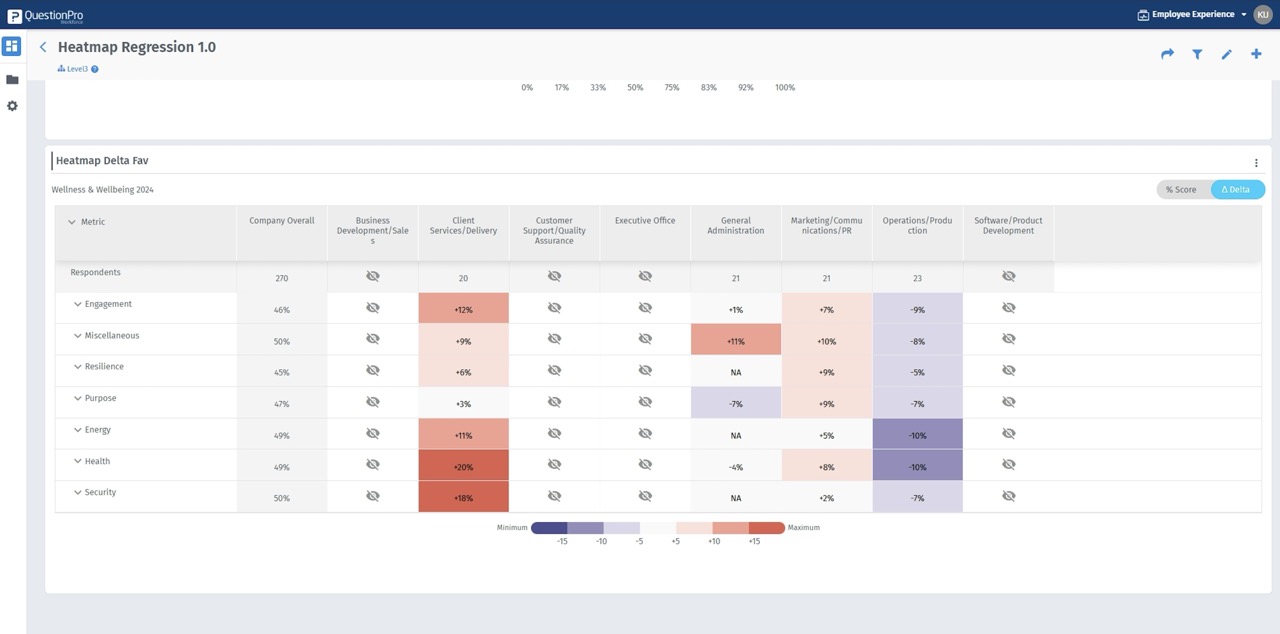The width and height of the screenshot is (1280, 634).
Task: Switch the heatmap to % Score view
Action: point(1181,189)
